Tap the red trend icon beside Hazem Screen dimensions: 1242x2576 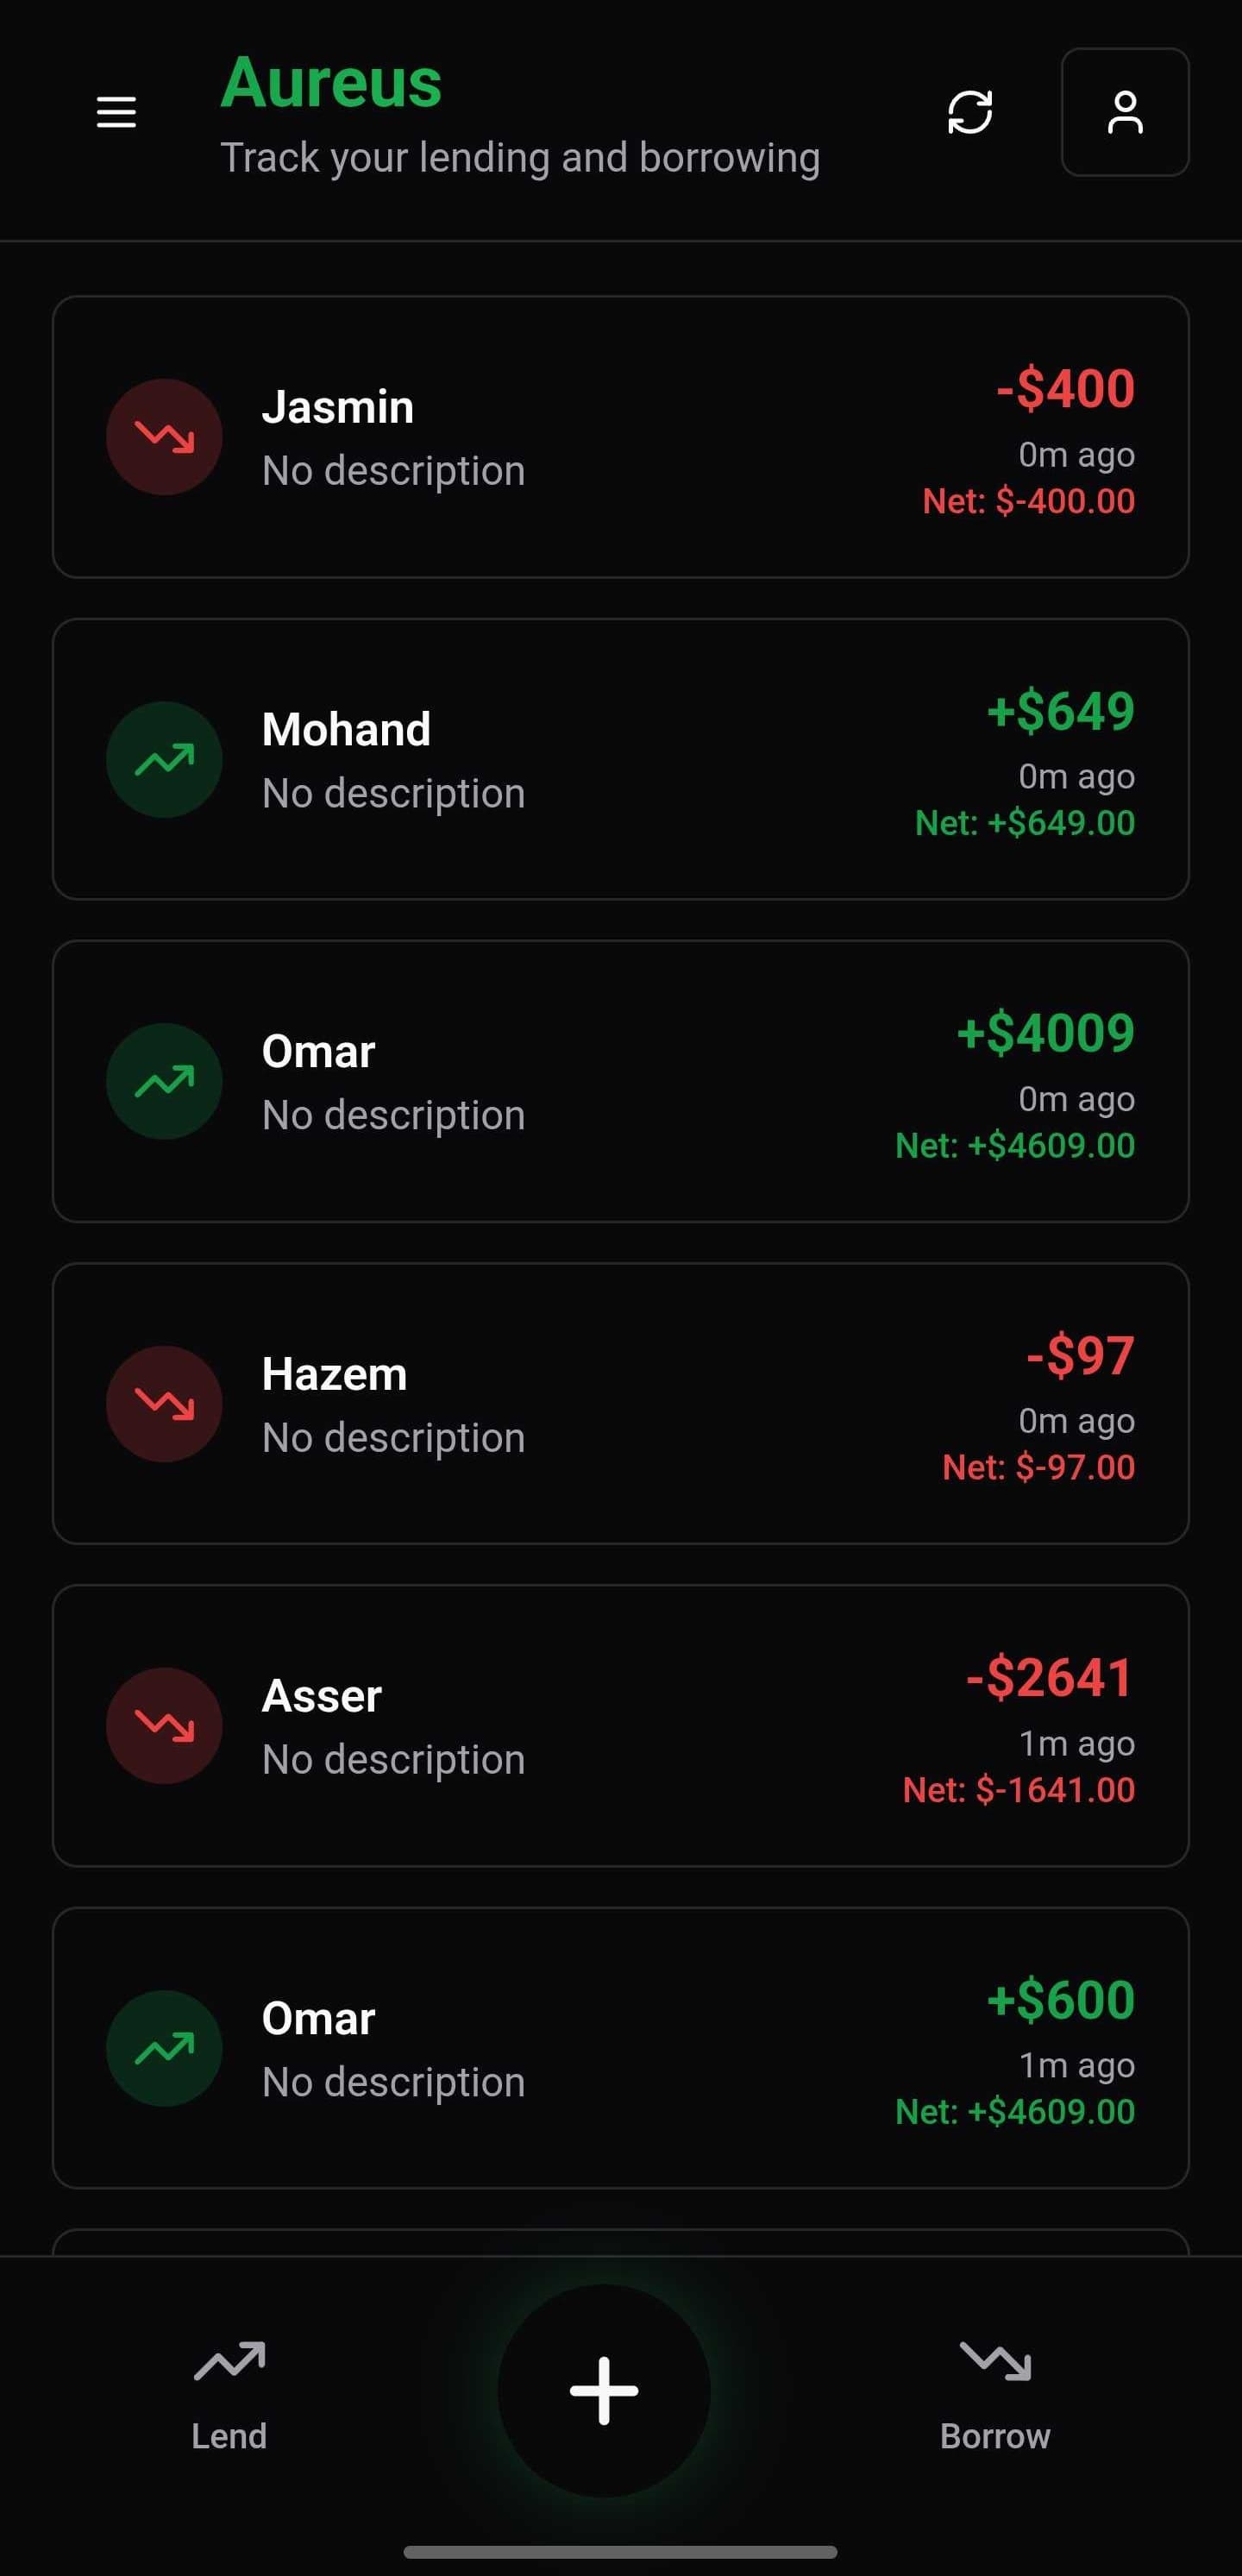click(164, 1404)
